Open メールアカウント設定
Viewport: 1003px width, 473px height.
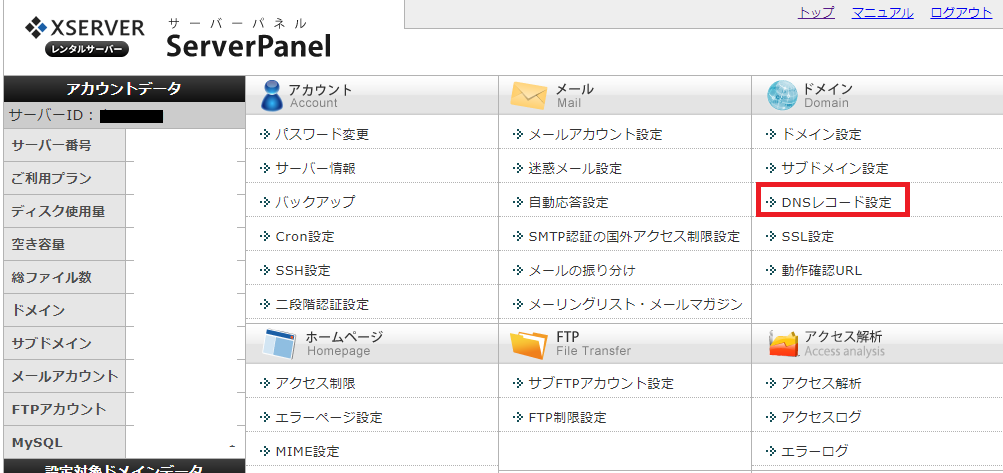(x=596, y=134)
